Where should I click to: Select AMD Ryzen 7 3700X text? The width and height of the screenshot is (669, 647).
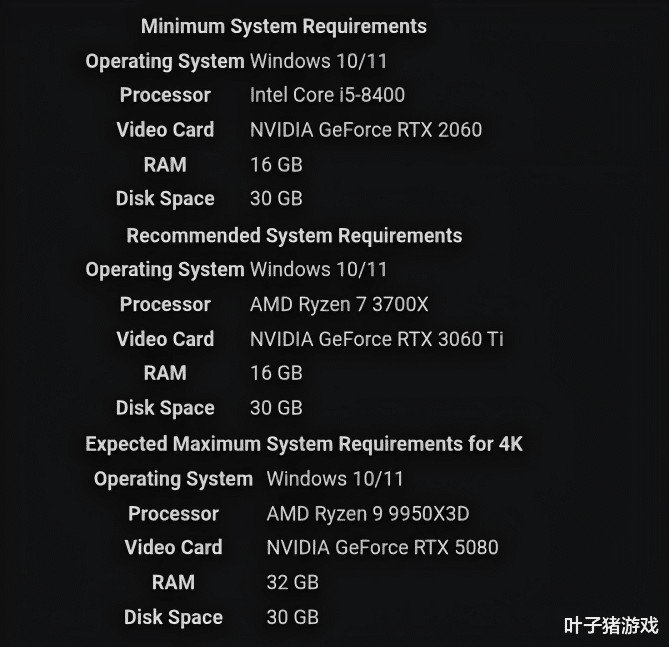coord(339,304)
